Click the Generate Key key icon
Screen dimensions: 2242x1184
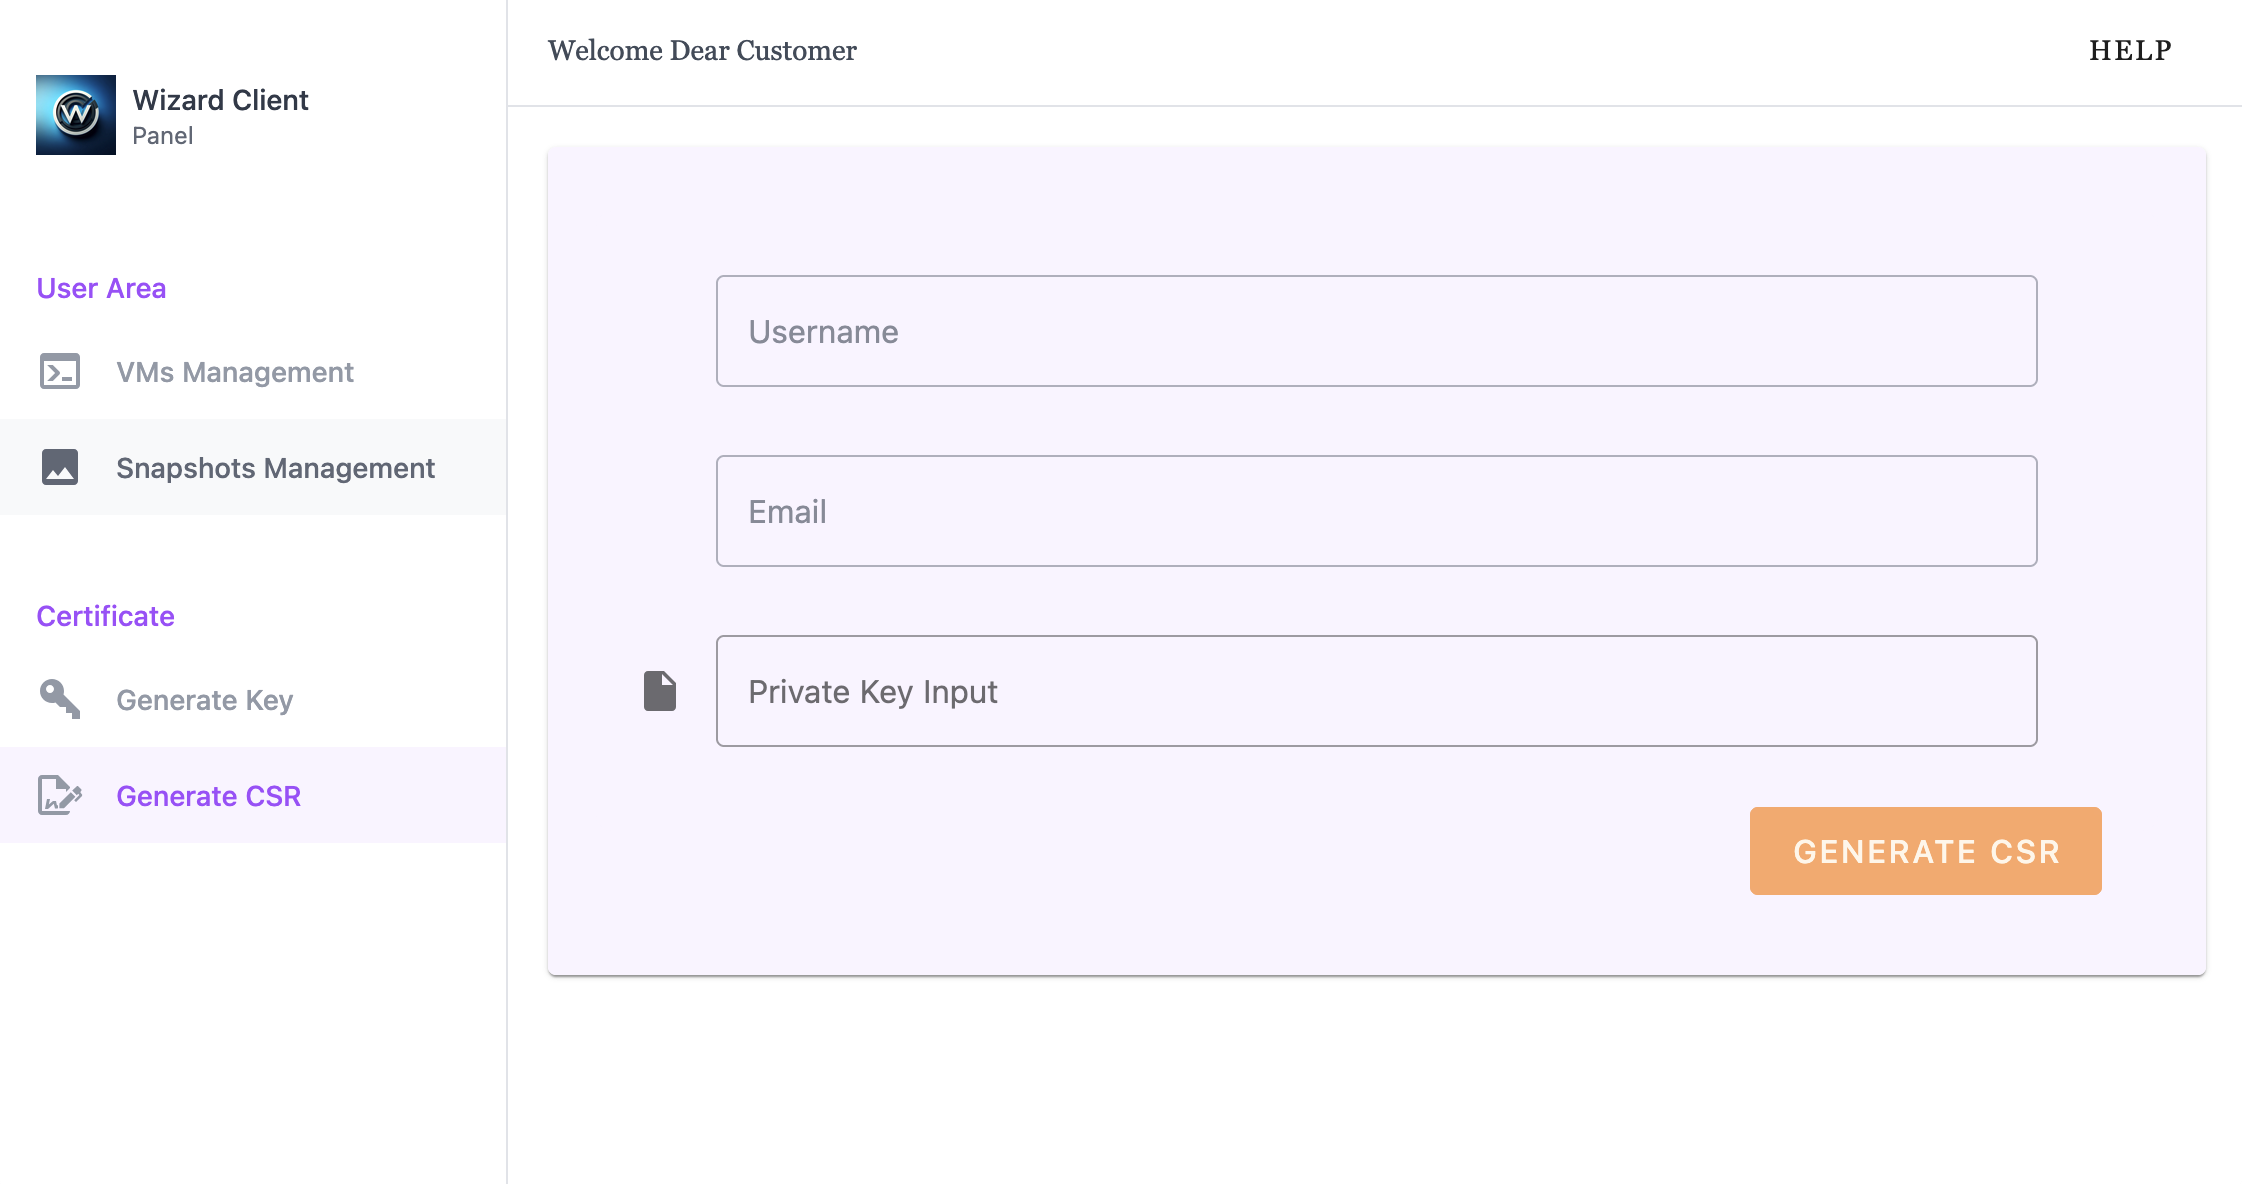(x=60, y=699)
